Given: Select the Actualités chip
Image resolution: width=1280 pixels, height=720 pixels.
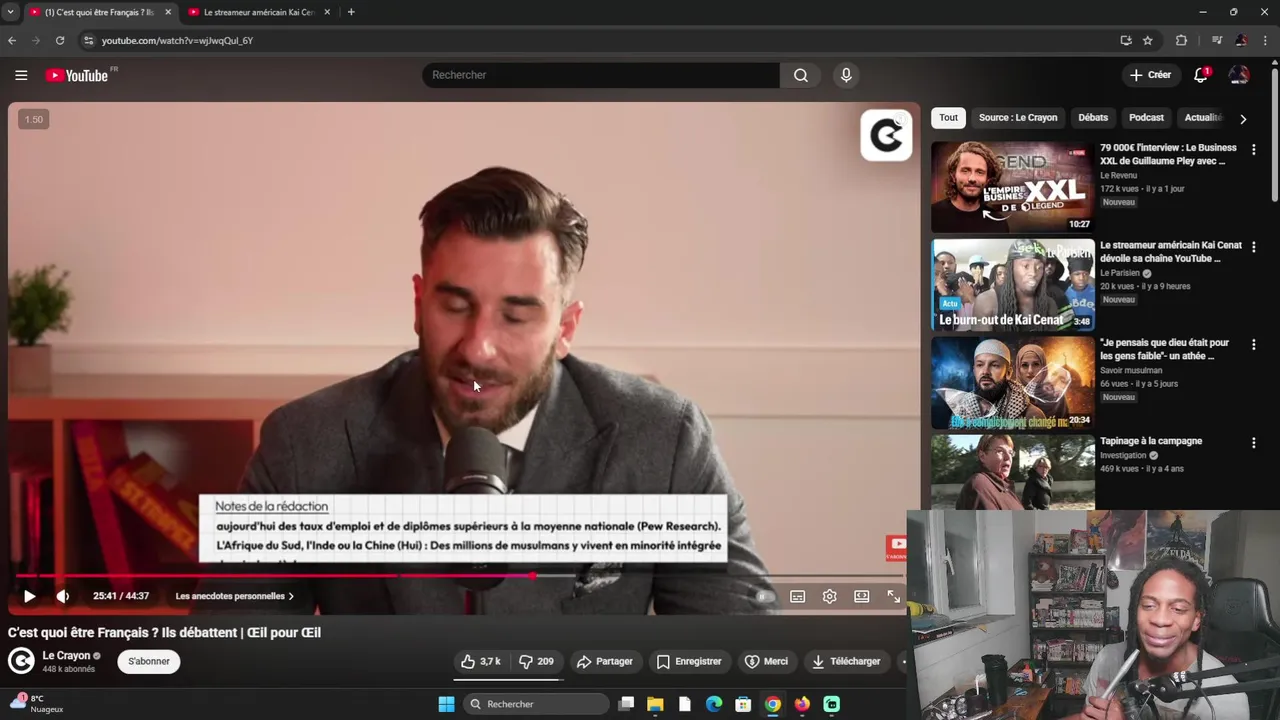Looking at the screenshot, I should 1203,118.
